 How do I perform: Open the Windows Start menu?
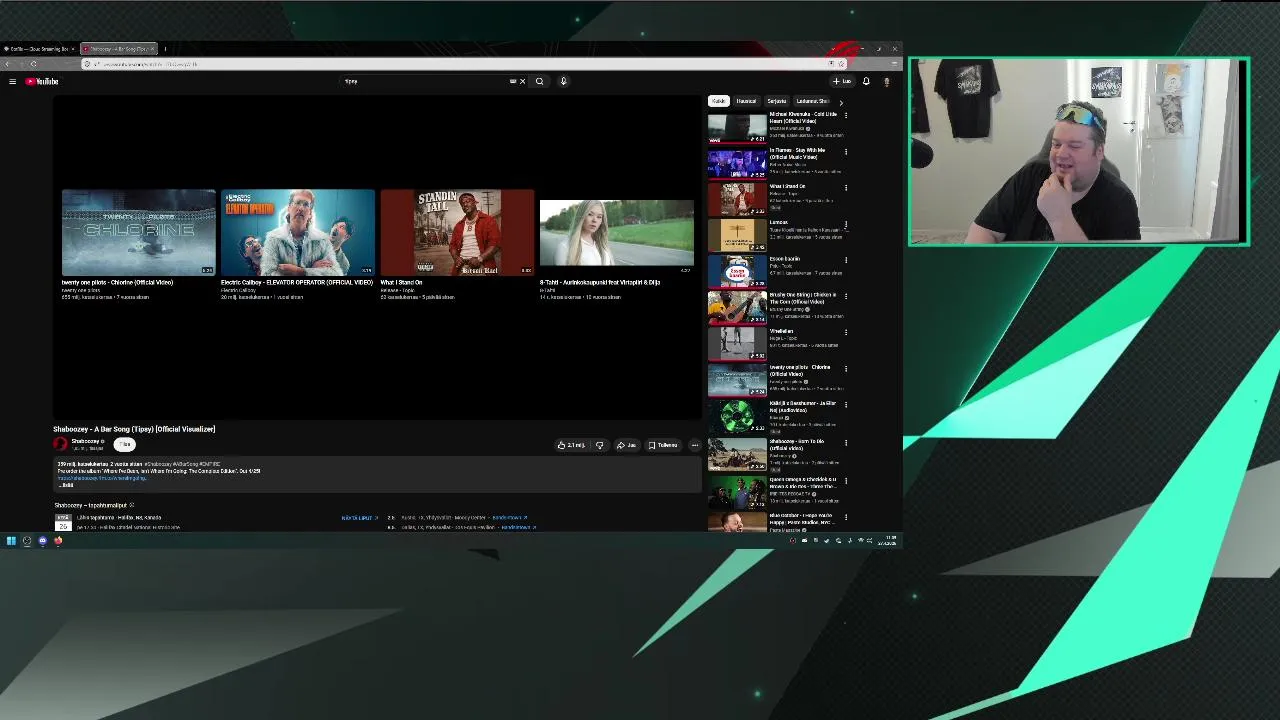[x=11, y=541]
